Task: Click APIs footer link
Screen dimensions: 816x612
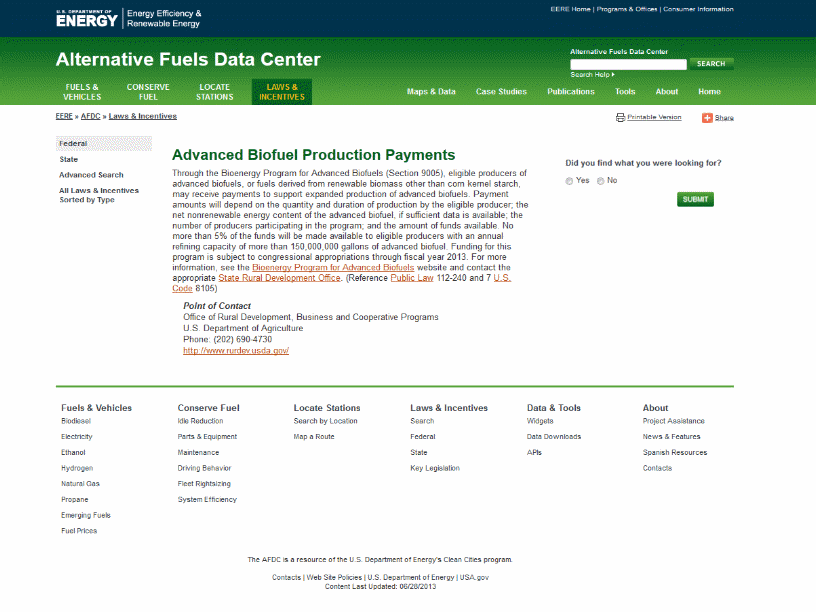Action: 534,453
